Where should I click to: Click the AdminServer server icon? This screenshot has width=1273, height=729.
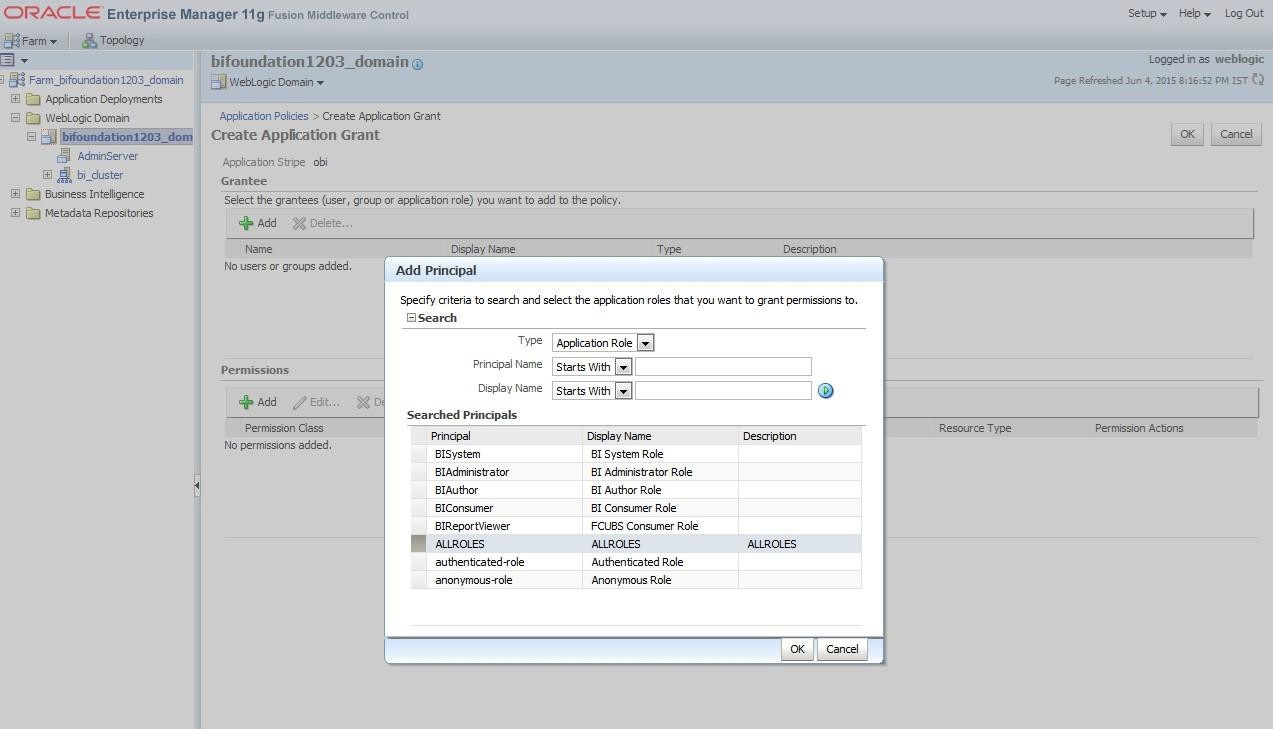65,156
